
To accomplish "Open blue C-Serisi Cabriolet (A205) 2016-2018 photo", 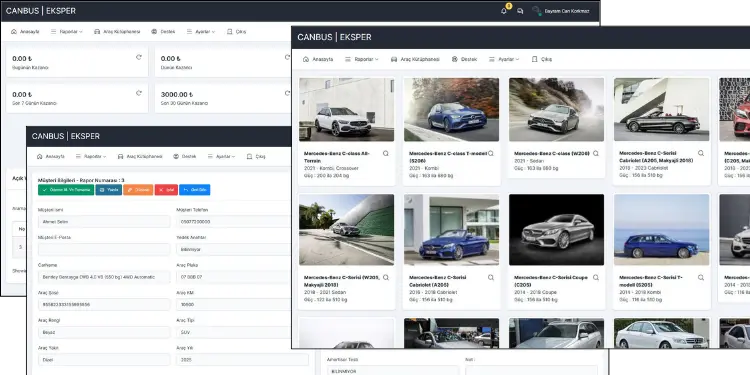I will coord(452,230).
